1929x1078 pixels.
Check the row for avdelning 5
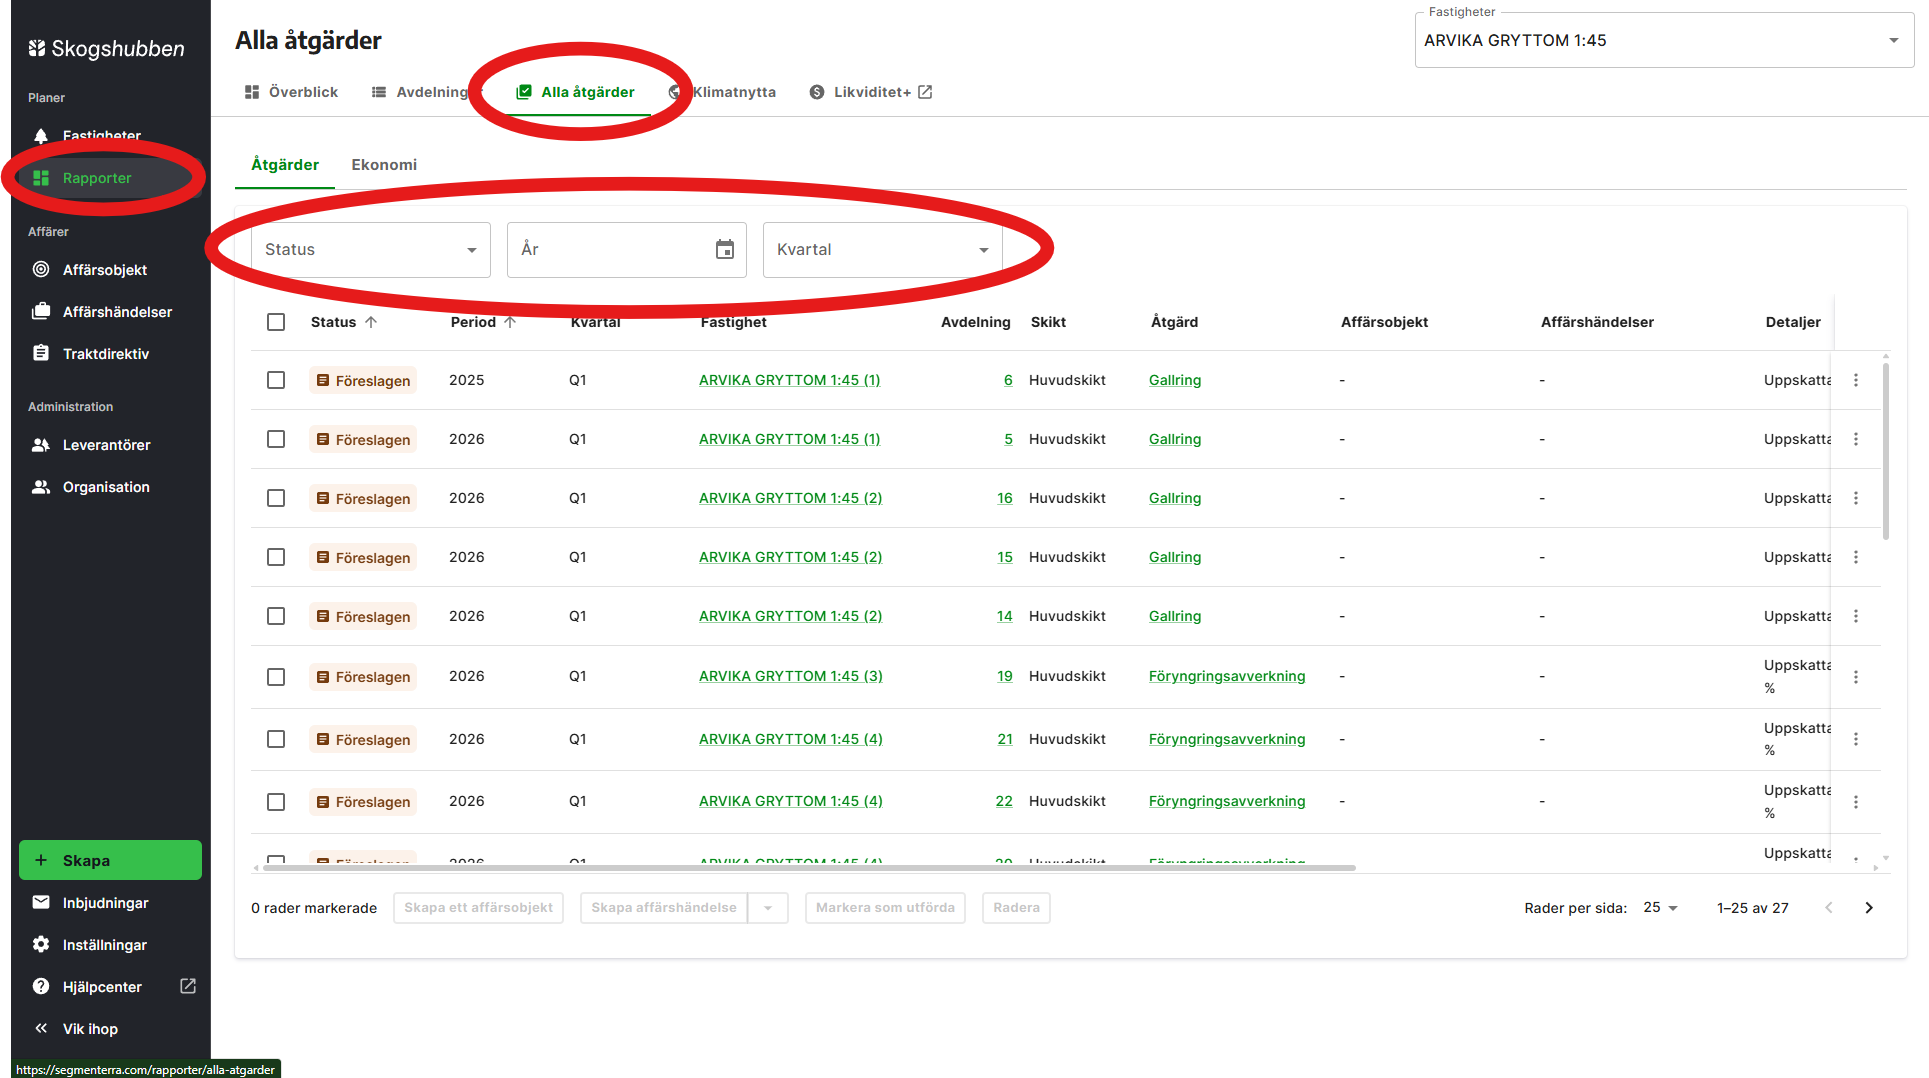pos(276,439)
